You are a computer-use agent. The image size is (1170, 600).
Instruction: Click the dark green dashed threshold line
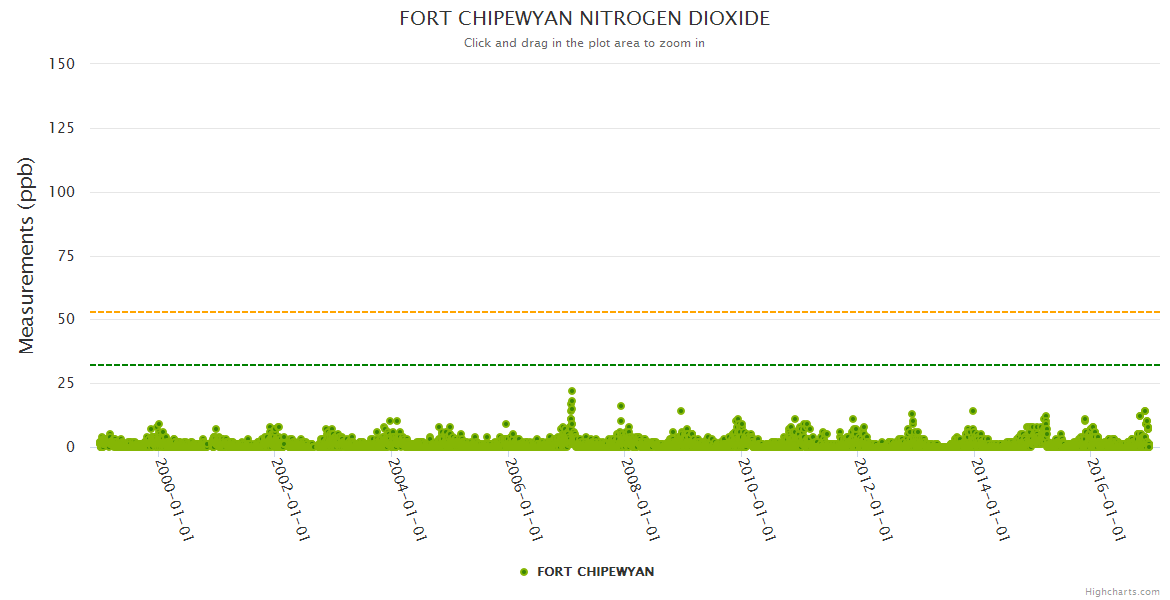[600, 365]
